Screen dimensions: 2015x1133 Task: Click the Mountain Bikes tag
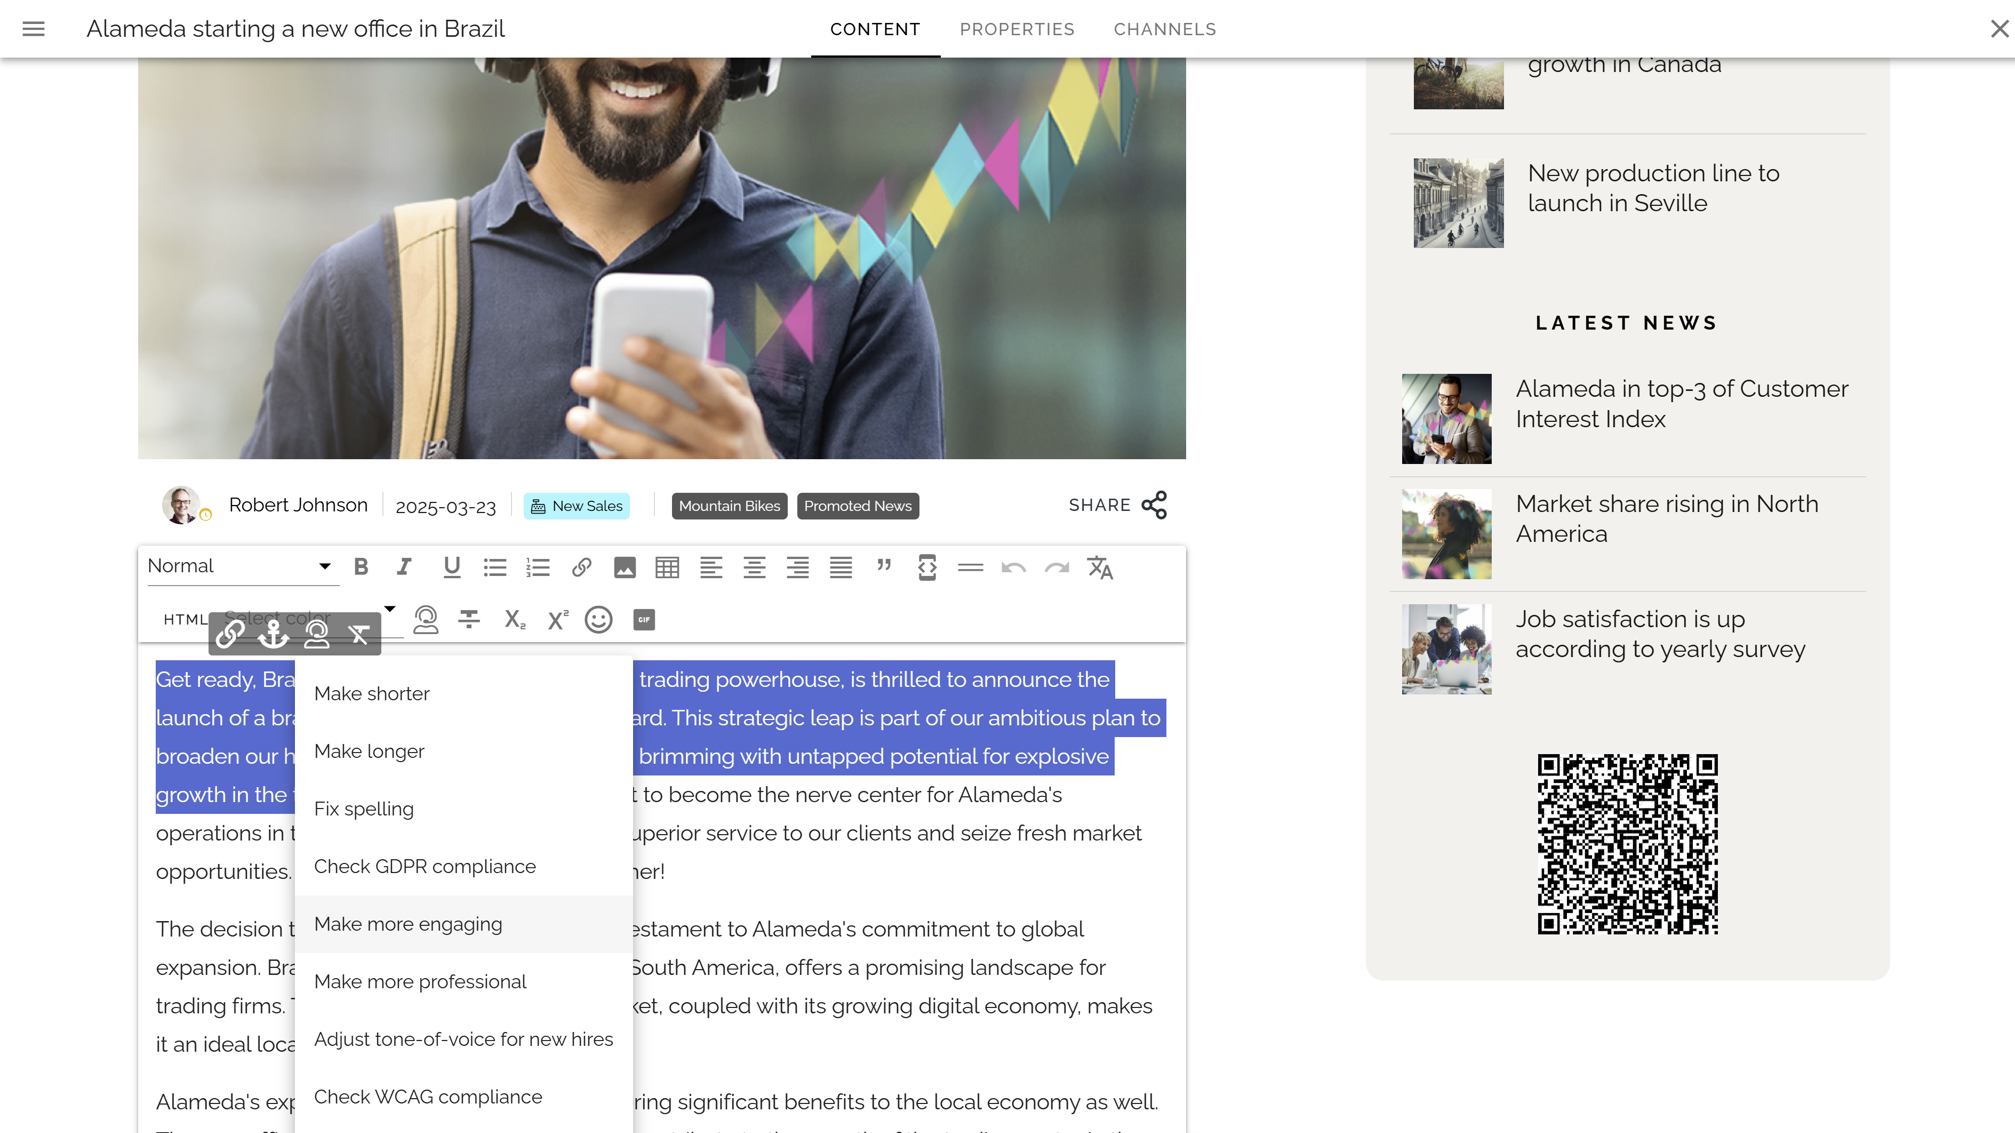729,506
